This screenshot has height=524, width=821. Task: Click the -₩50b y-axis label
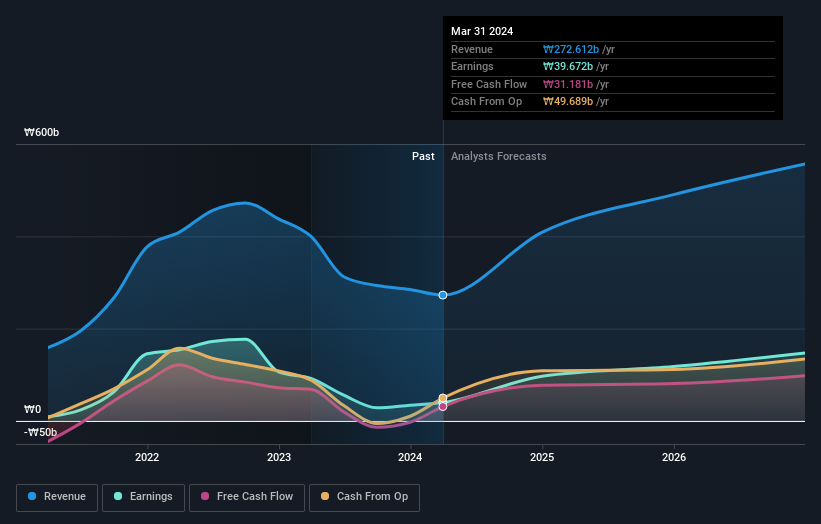40,432
